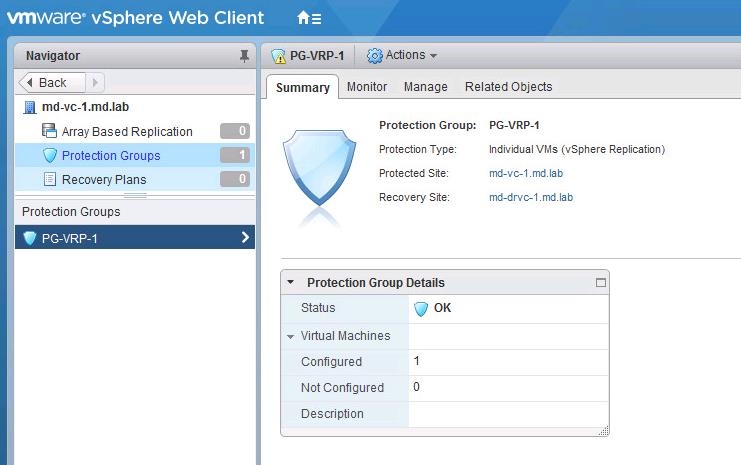Click the Protection Groups count badge
Screen dimensions: 741x465
click(x=235, y=155)
